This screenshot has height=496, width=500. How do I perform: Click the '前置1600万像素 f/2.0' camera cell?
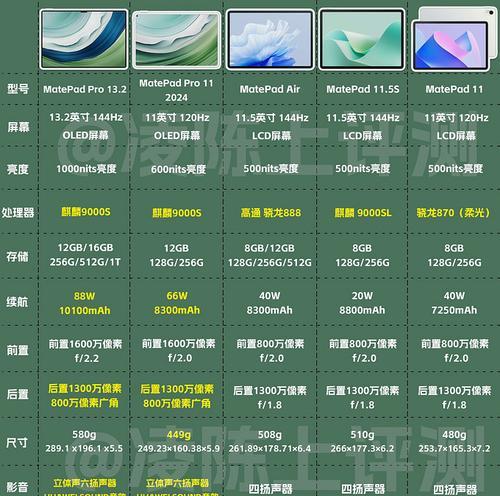tap(179, 351)
